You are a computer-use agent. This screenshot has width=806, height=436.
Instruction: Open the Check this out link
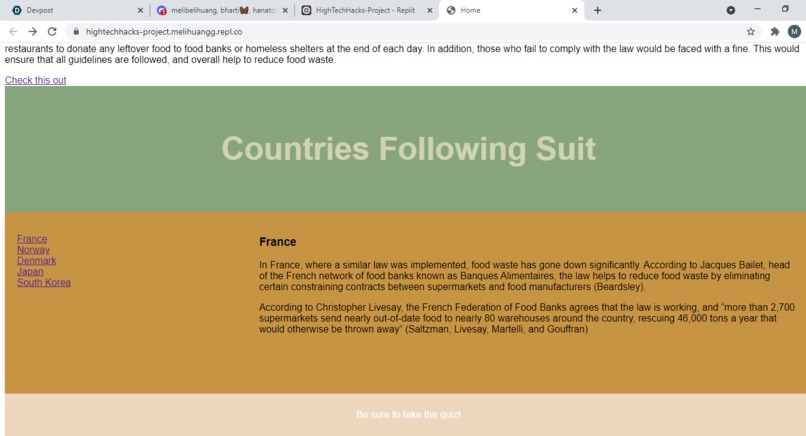coord(35,80)
